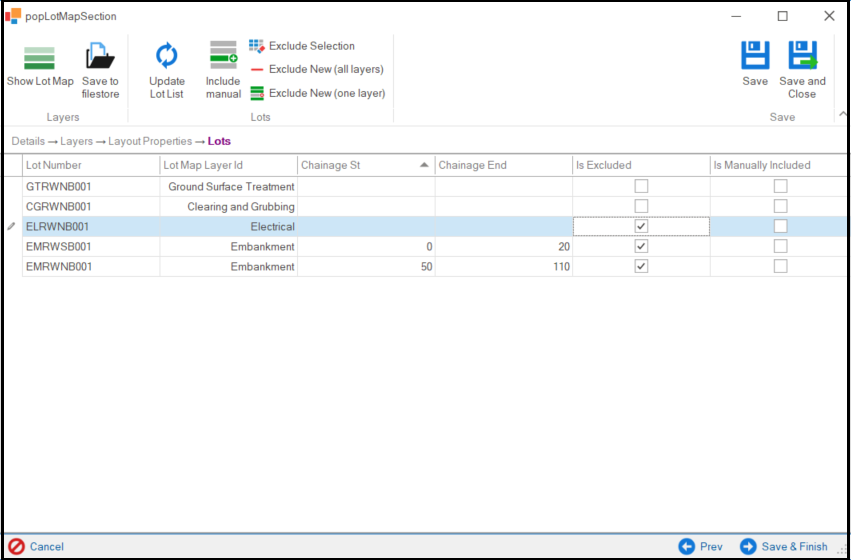The width and height of the screenshot is (851, 560).
Task: Sort by Lot Number column header
Action: pyautogui.click(x=91, y=165)
